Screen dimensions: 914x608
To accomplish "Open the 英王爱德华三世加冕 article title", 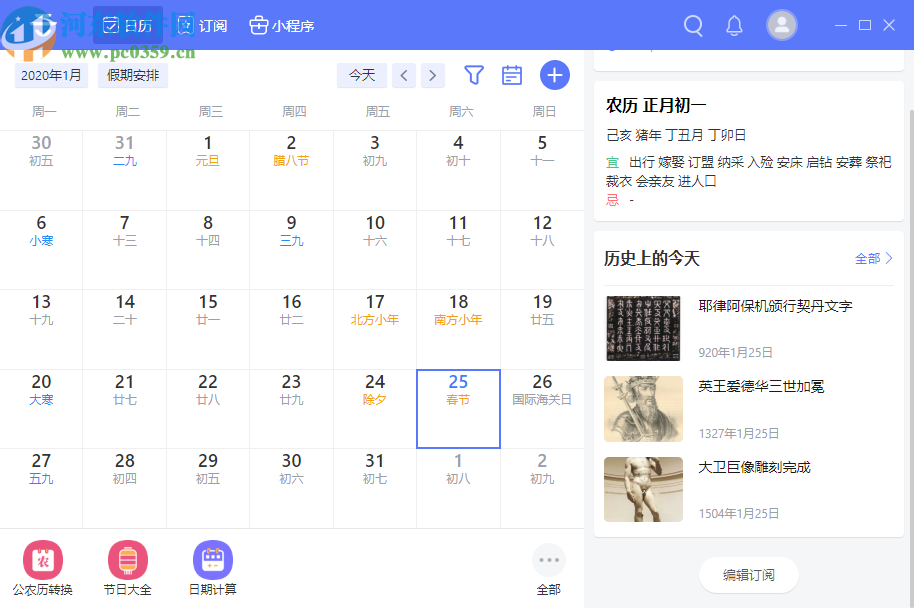I will 761,386.
